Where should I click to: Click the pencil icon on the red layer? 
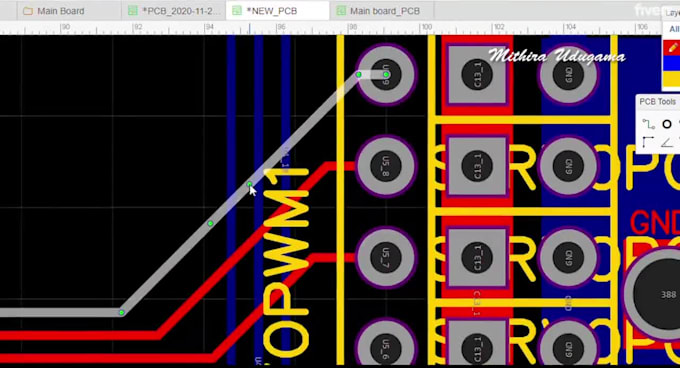pyautogui.click(x=673, y=47)
